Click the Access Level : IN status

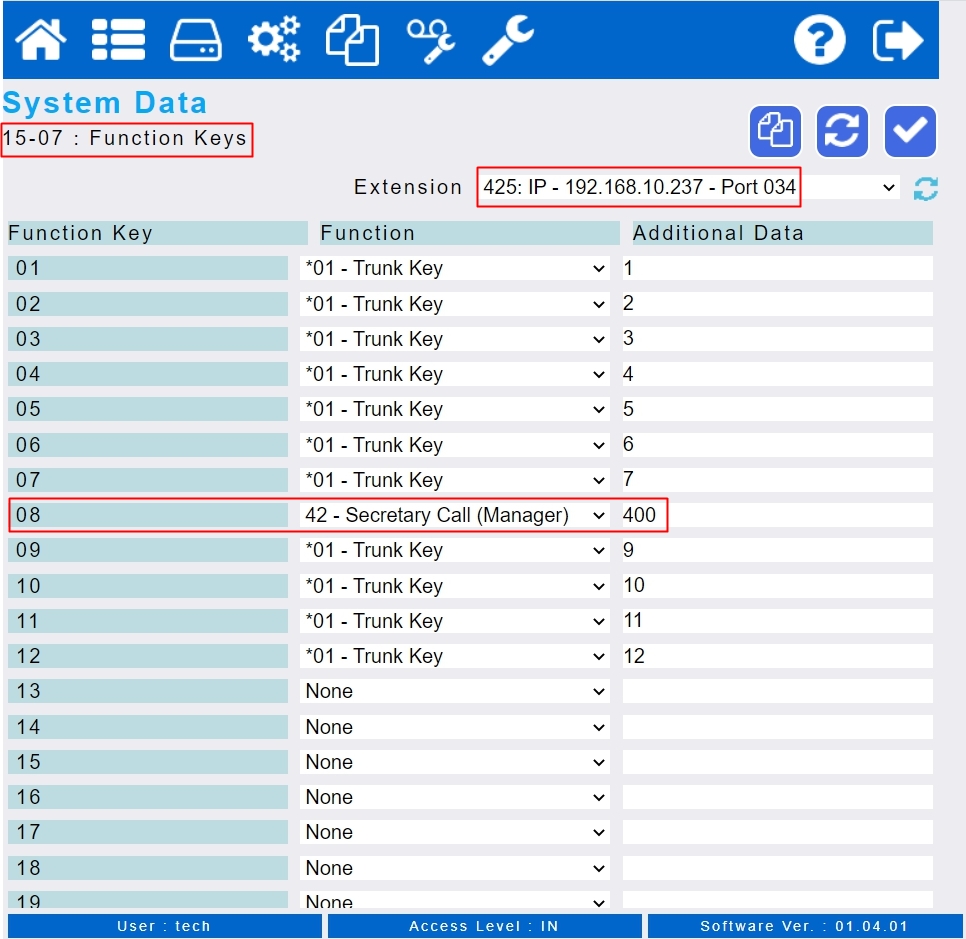pos(484,926)
